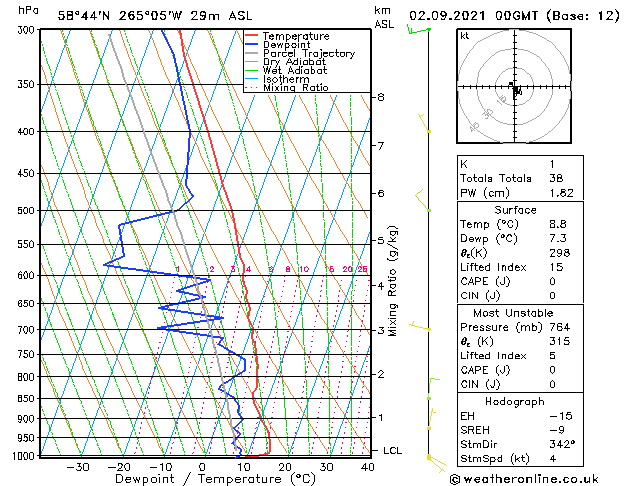The height and width of the screenshot is (486, 629).
Task: Click the Hodograph section heading in table
Action: (x=515, y=402)
